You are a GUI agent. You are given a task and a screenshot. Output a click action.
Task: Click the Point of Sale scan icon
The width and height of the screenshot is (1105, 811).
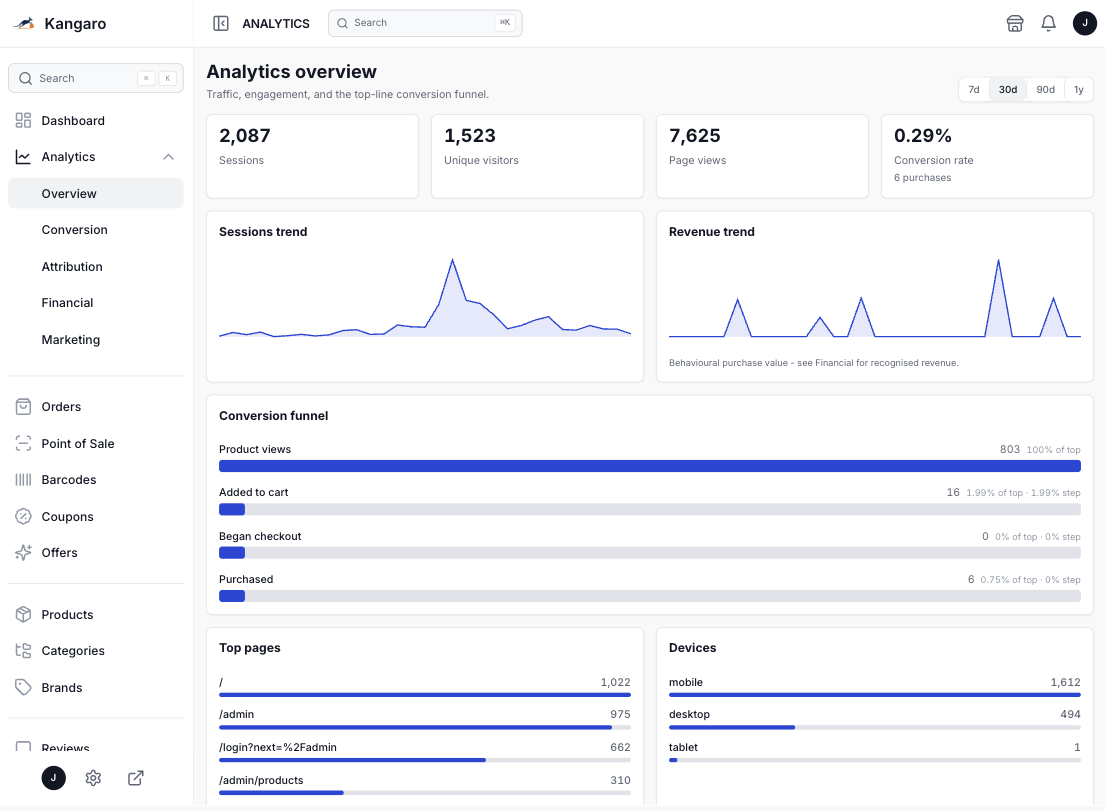click(23, 443)
